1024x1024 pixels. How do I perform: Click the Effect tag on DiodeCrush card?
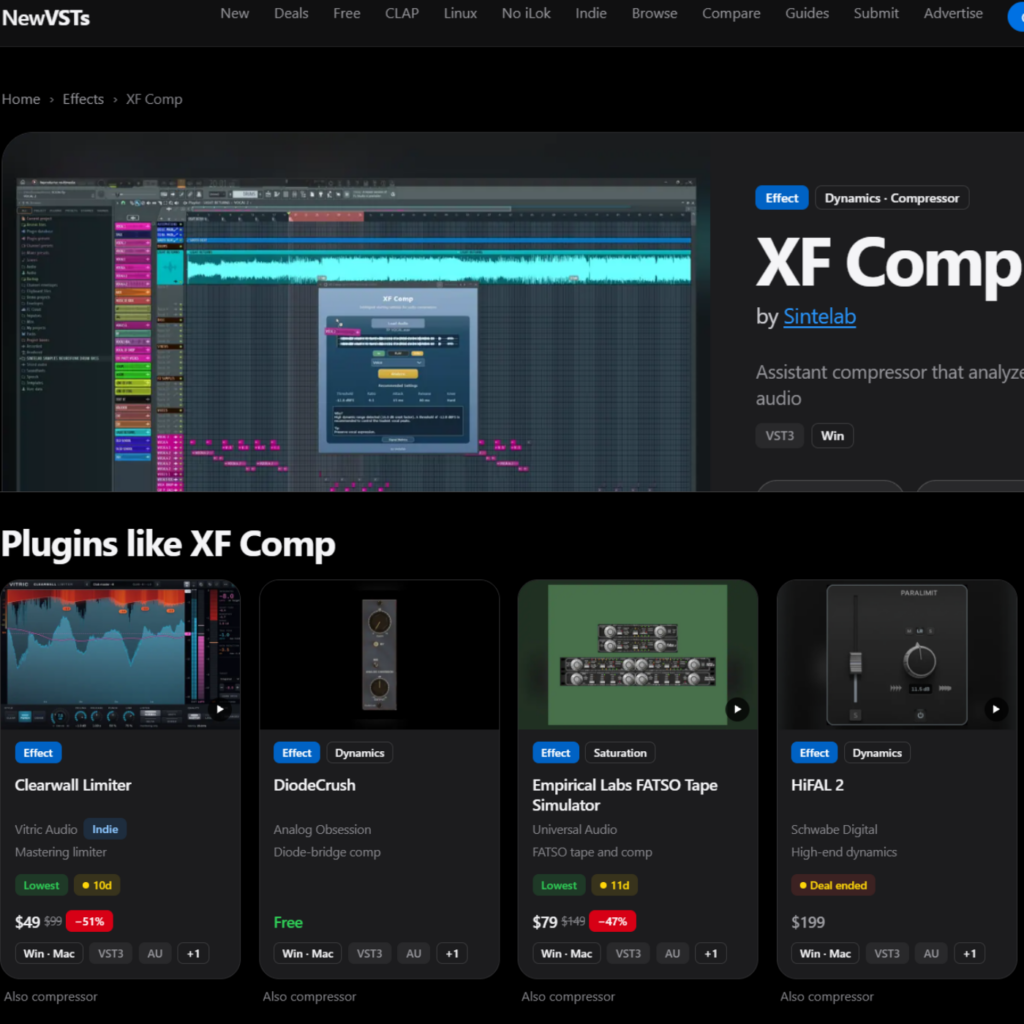pos(296,753)
